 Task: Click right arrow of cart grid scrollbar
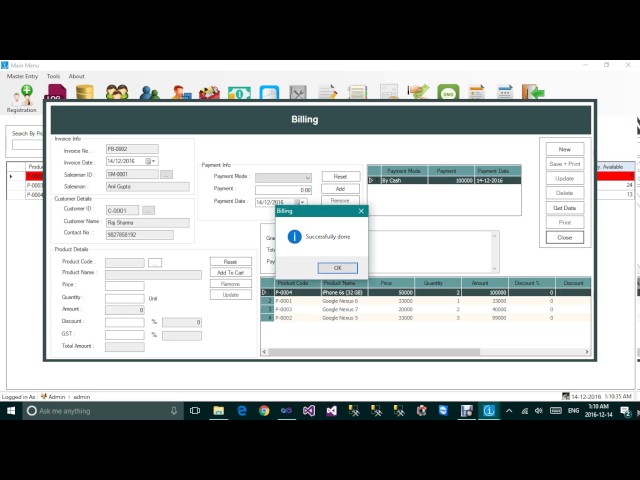pos(587,352)
